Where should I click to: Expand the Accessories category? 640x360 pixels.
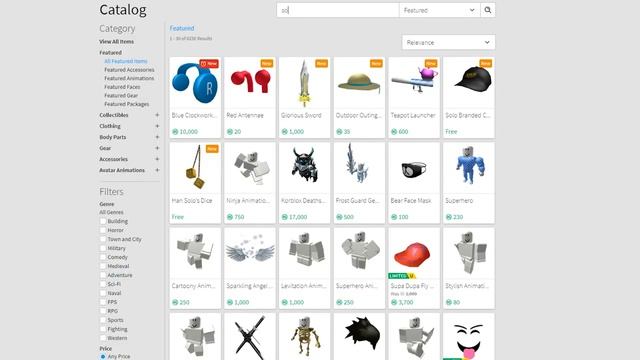tap(157, 159)
